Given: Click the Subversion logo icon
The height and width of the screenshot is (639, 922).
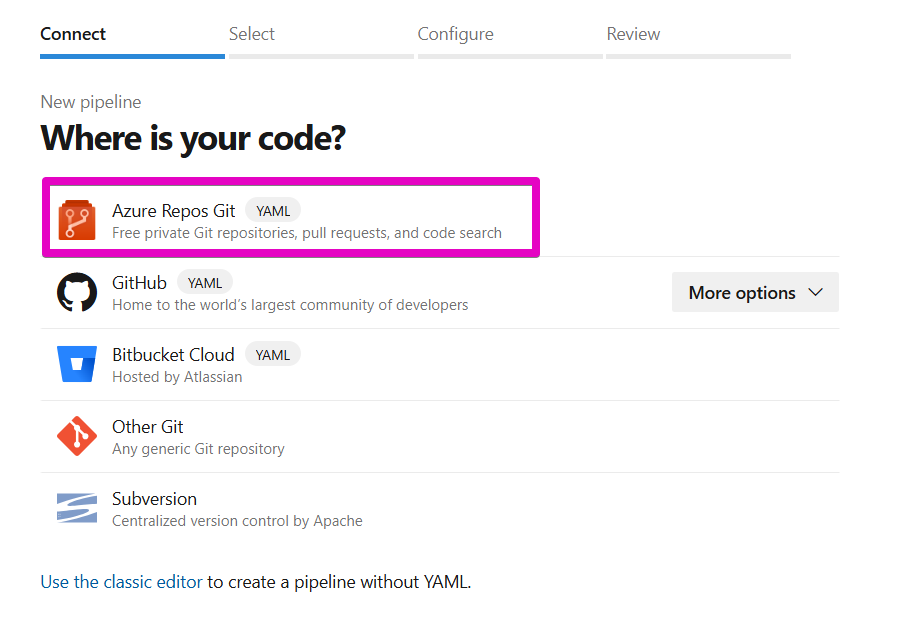Looking at the screenshot, I should point(77,508).
